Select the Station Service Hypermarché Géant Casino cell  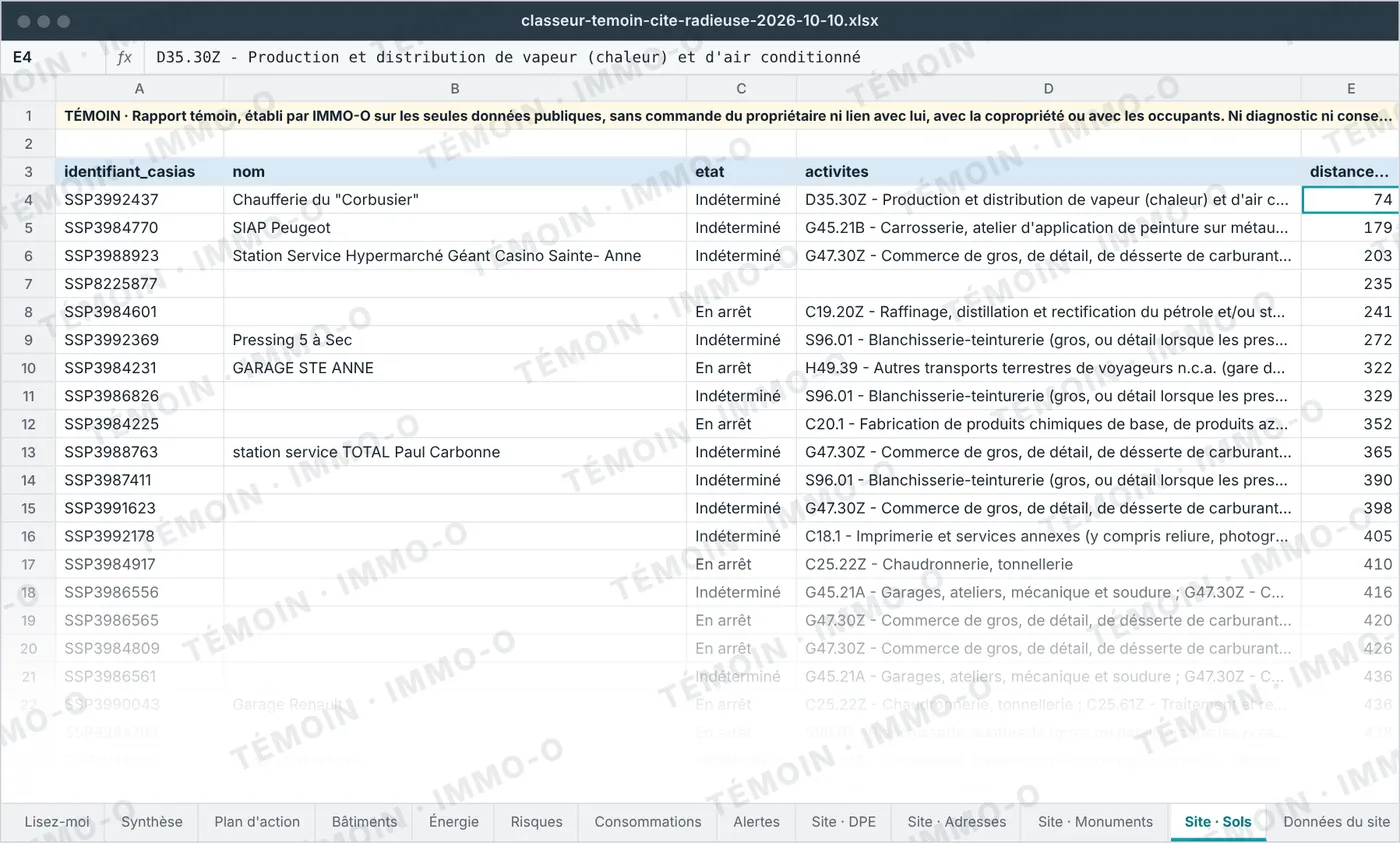click(x=455, y=256)
